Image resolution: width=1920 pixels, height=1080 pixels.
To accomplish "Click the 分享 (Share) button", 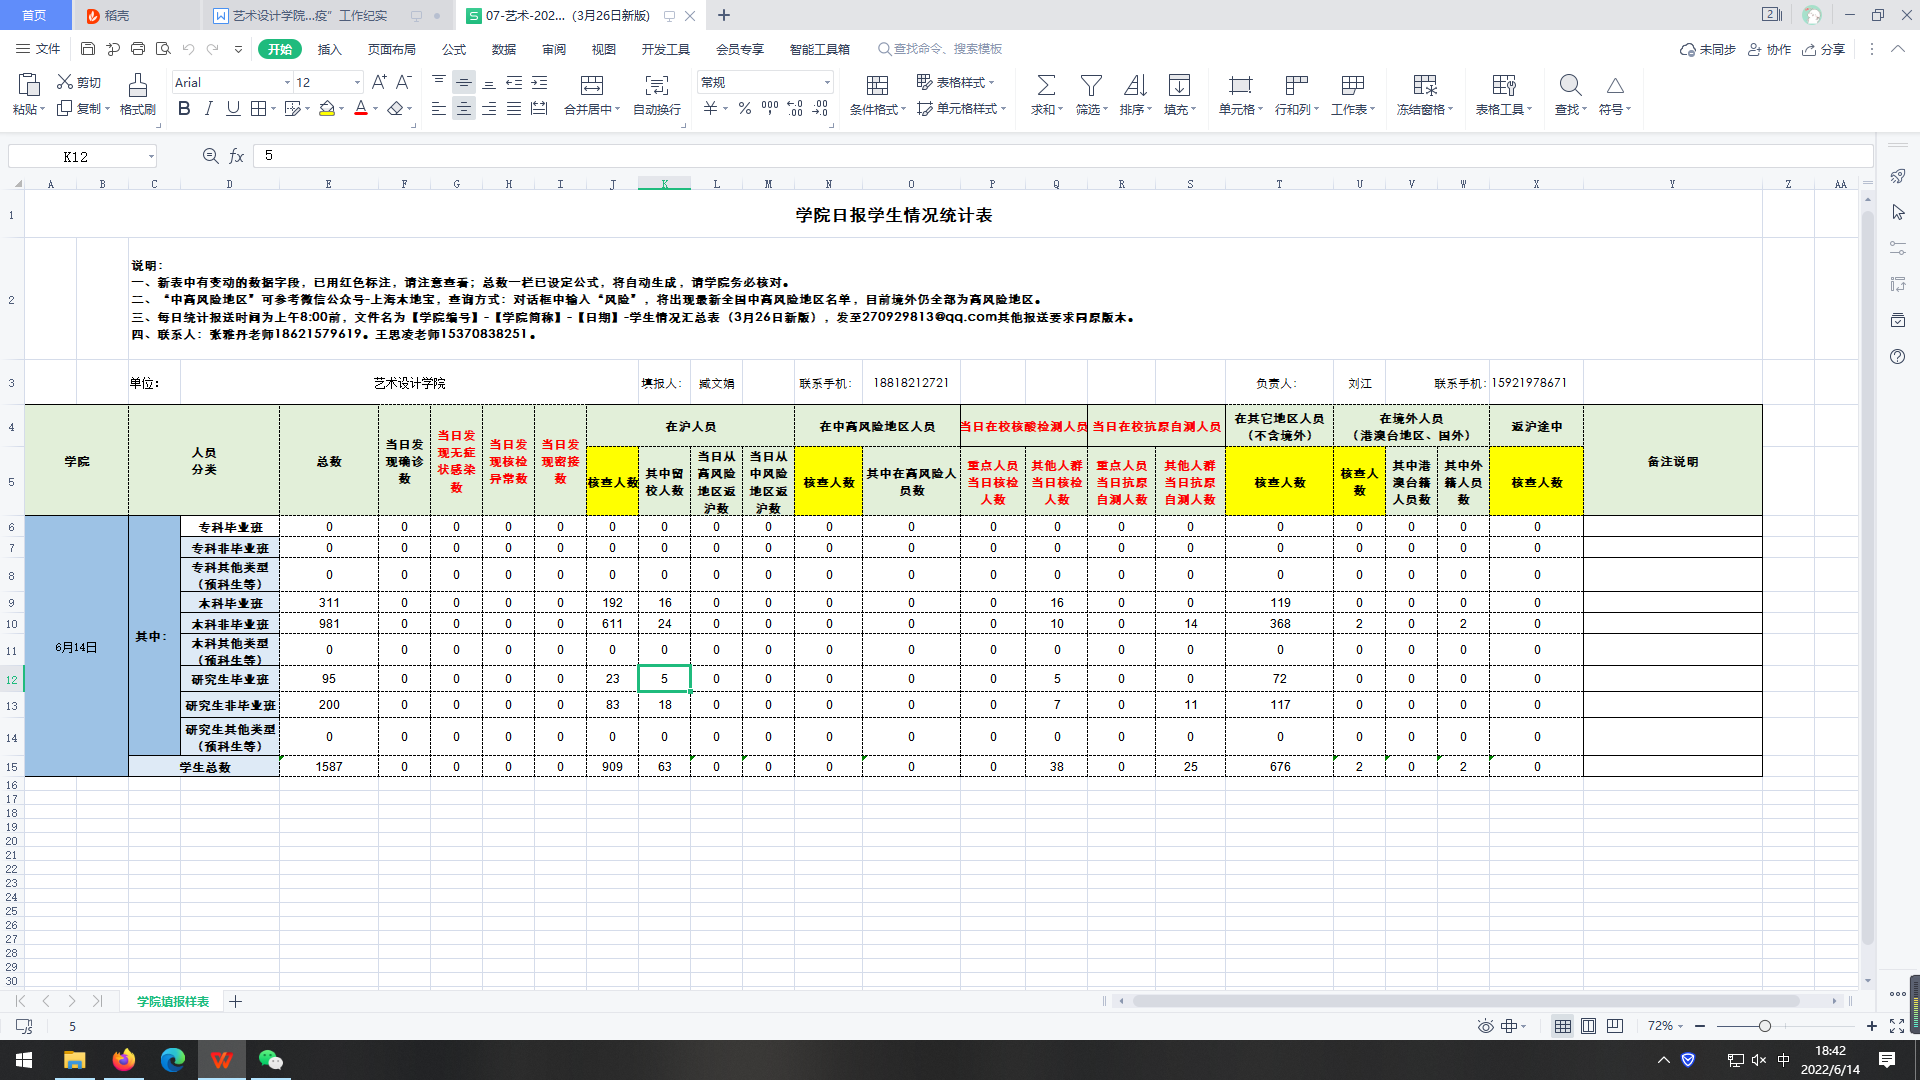I will 1824,49.
